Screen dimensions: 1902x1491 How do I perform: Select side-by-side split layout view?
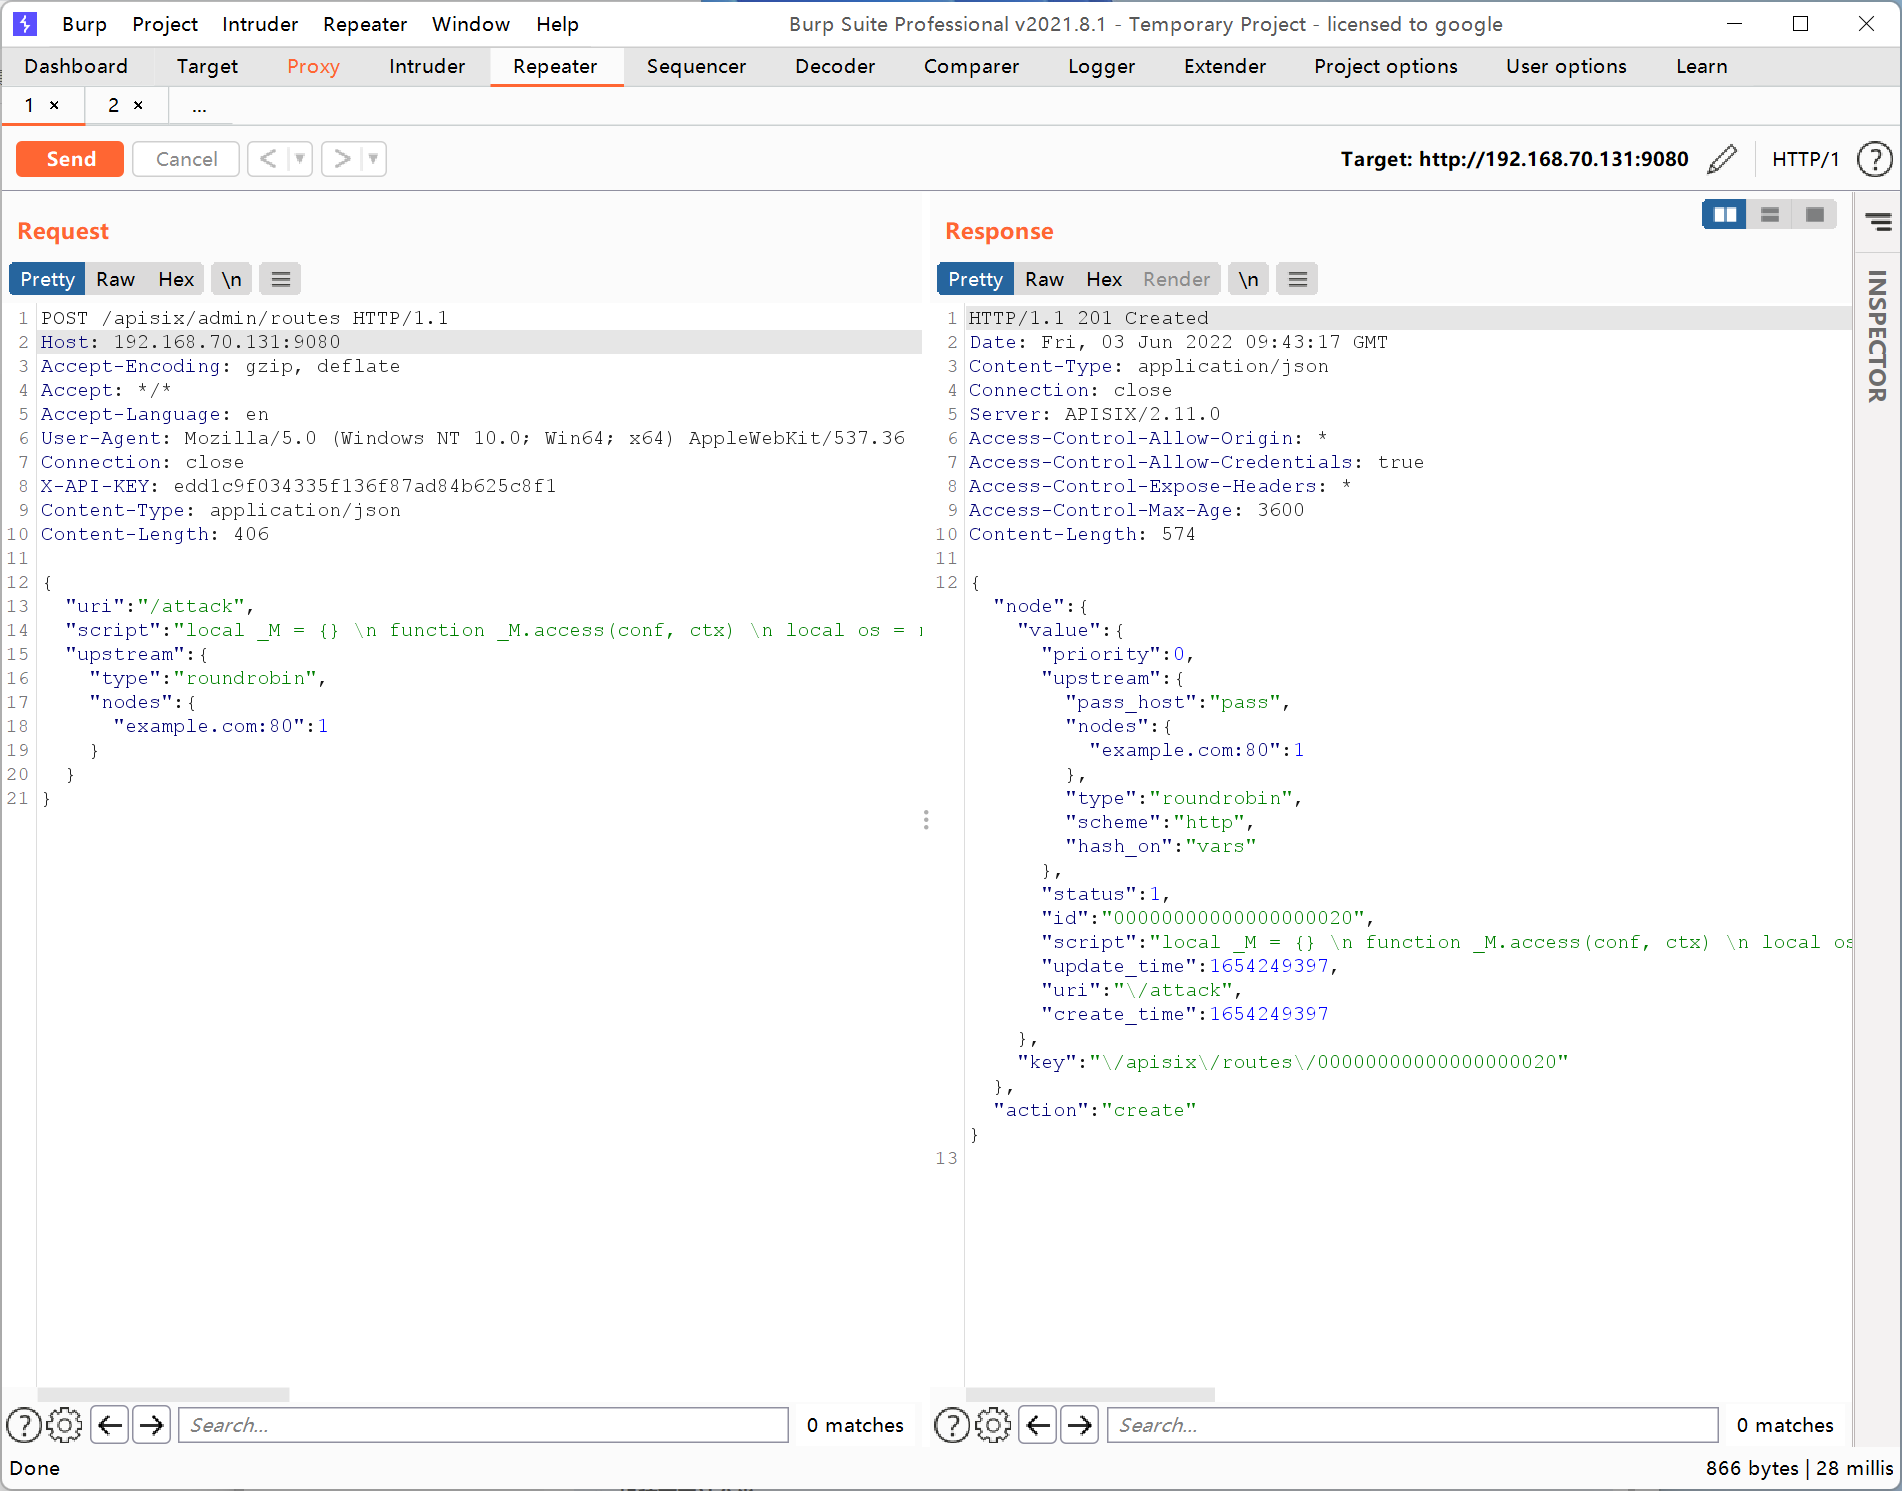[1725, 215]
